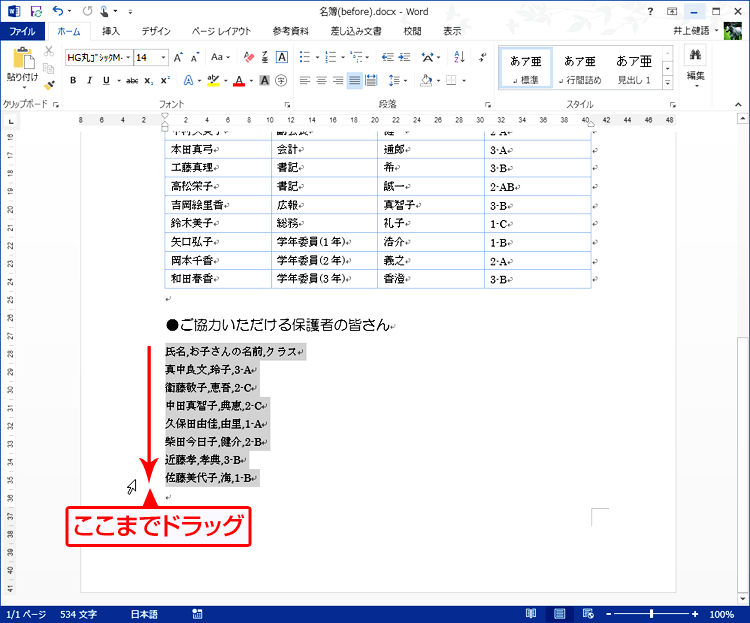Switch to the 校閲 (Review) tab
The width and height of the screenshot is (750, 623).
412,31
